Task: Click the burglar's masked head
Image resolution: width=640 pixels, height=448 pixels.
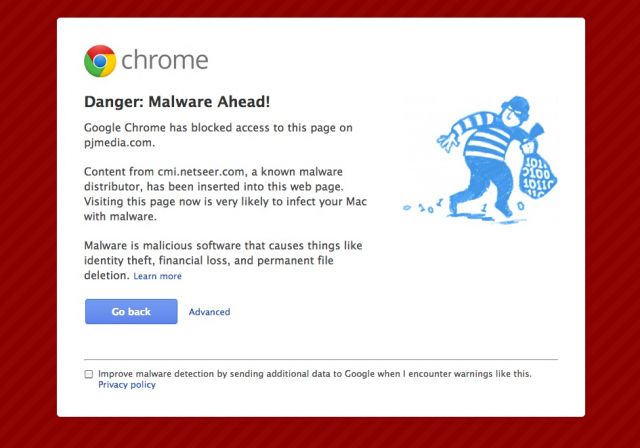Action: (515, 110)
